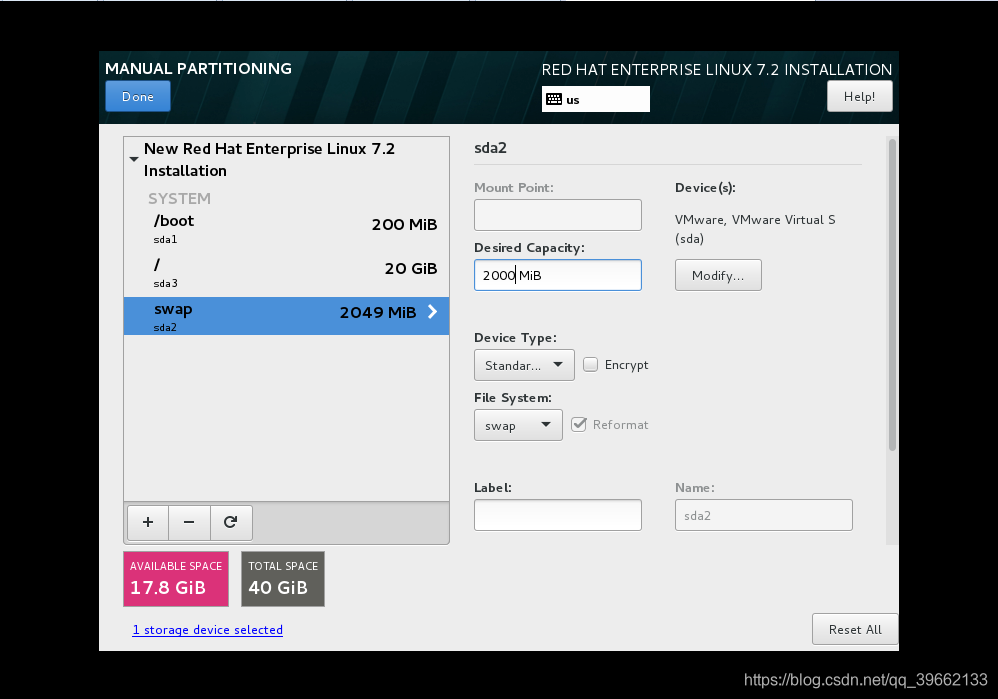Click the 2049 MiB swap size value

pos(377,313)
